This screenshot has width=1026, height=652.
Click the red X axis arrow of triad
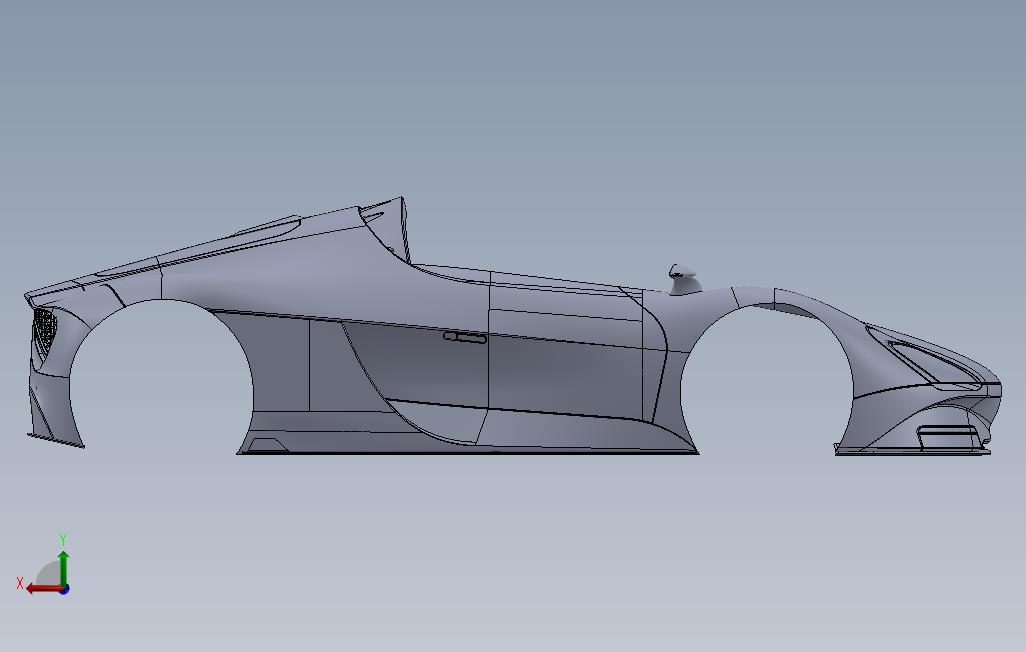click(x=44, y=589)
